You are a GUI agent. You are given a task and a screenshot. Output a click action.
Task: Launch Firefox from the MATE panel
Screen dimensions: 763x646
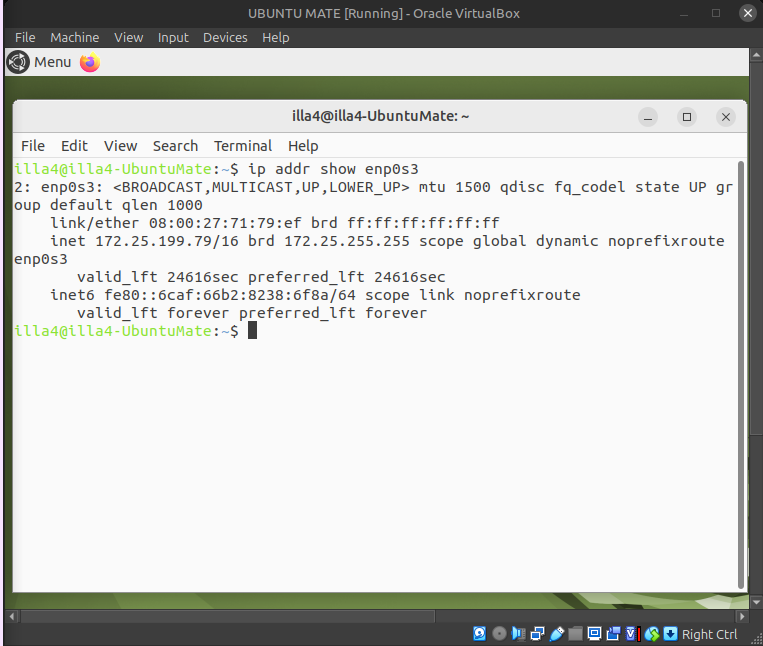pyautogui.click(x=90, y=62)
